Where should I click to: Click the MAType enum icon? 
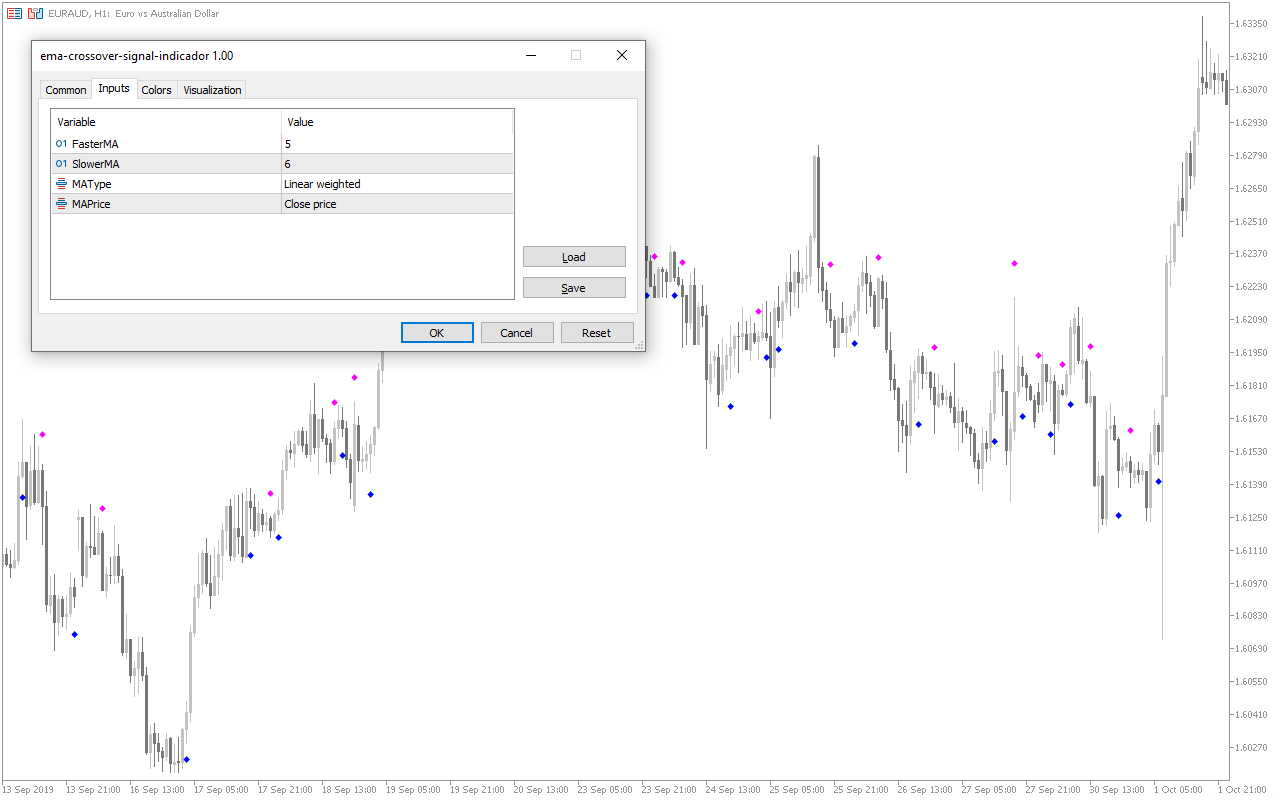[62, 184]
